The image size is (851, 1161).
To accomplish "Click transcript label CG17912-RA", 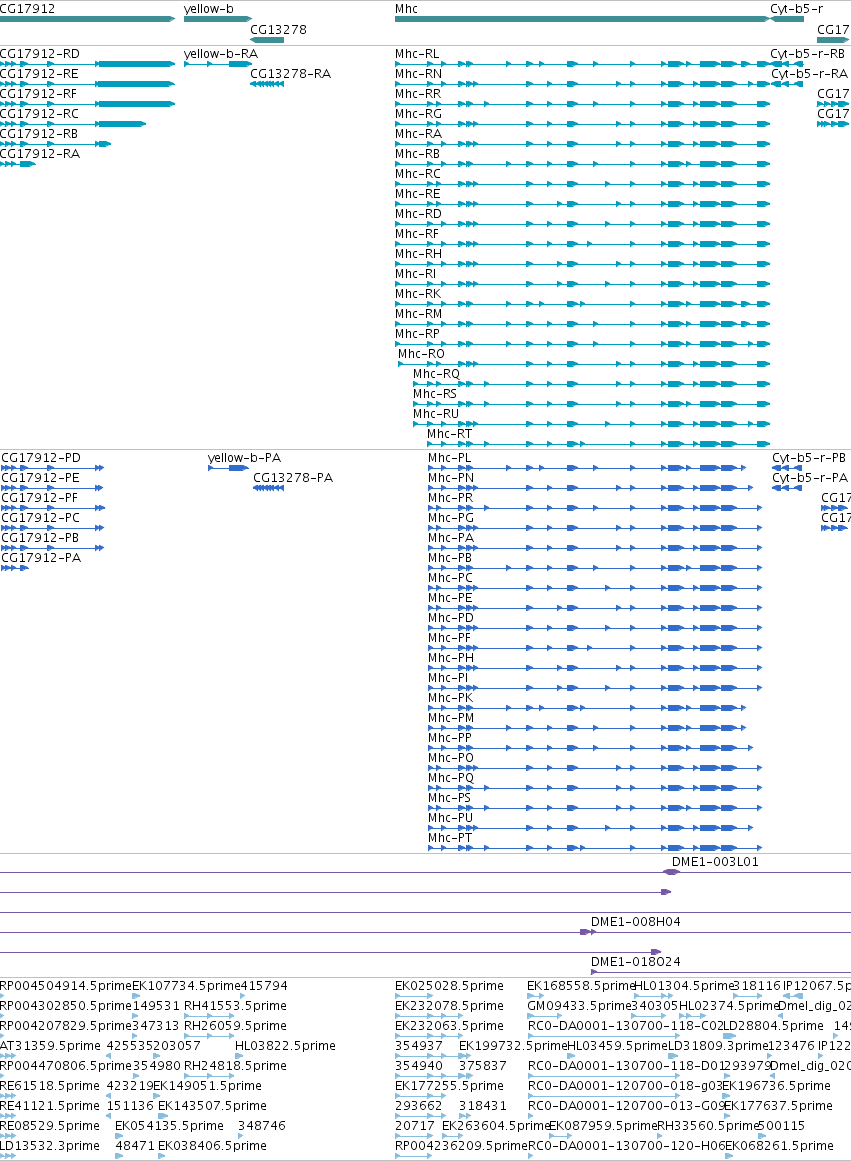I will pyautogui.click(x=40, y=154).
